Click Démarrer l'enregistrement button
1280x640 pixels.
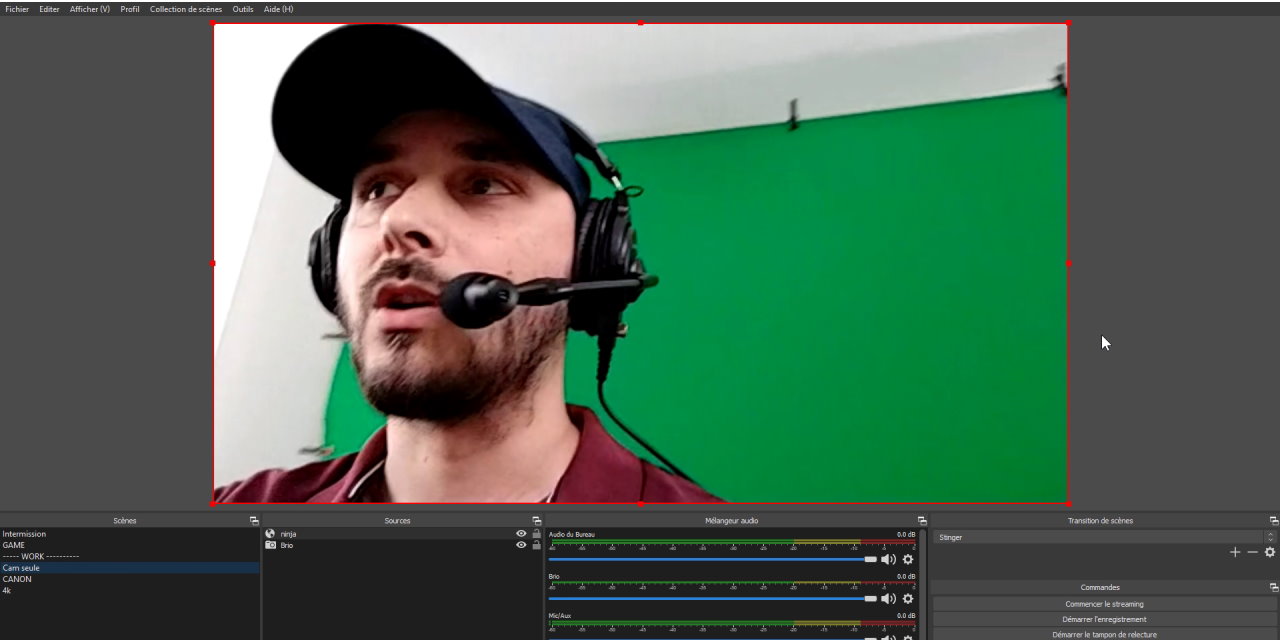[1104, 619]
